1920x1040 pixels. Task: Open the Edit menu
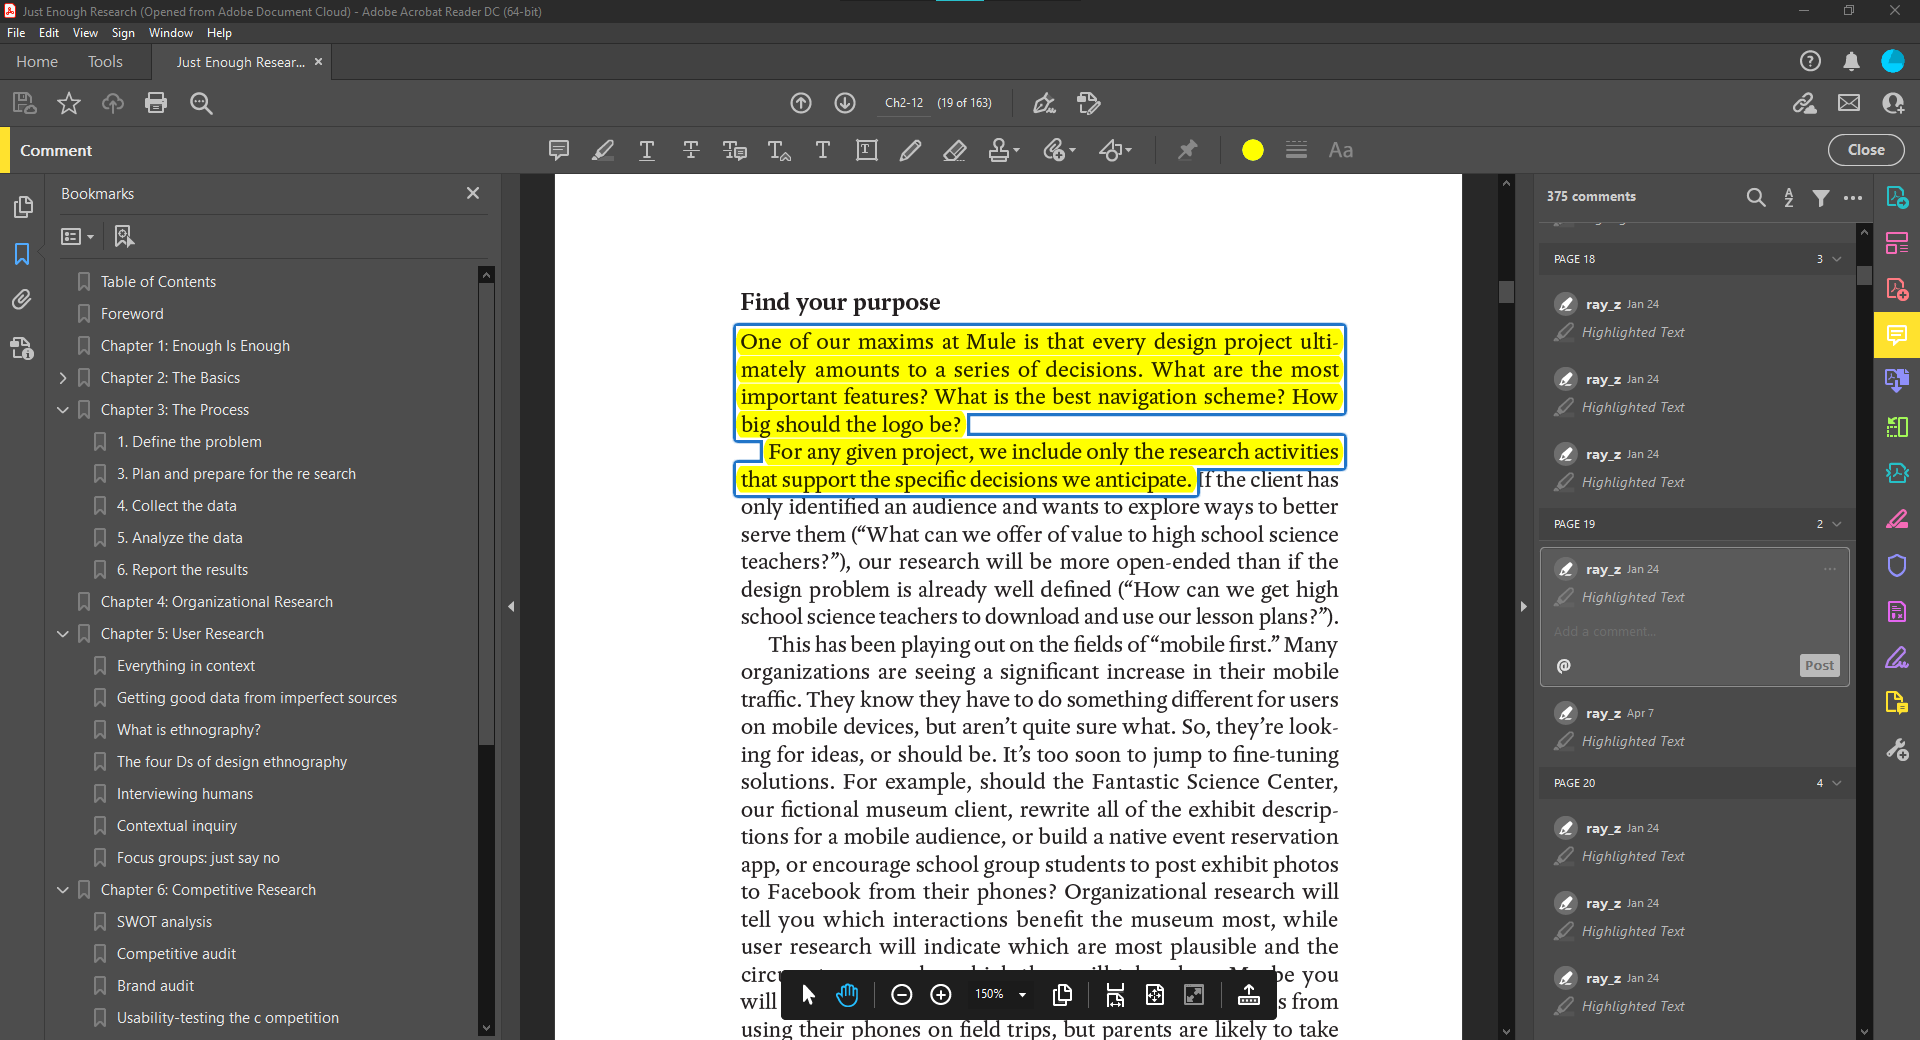49,33
